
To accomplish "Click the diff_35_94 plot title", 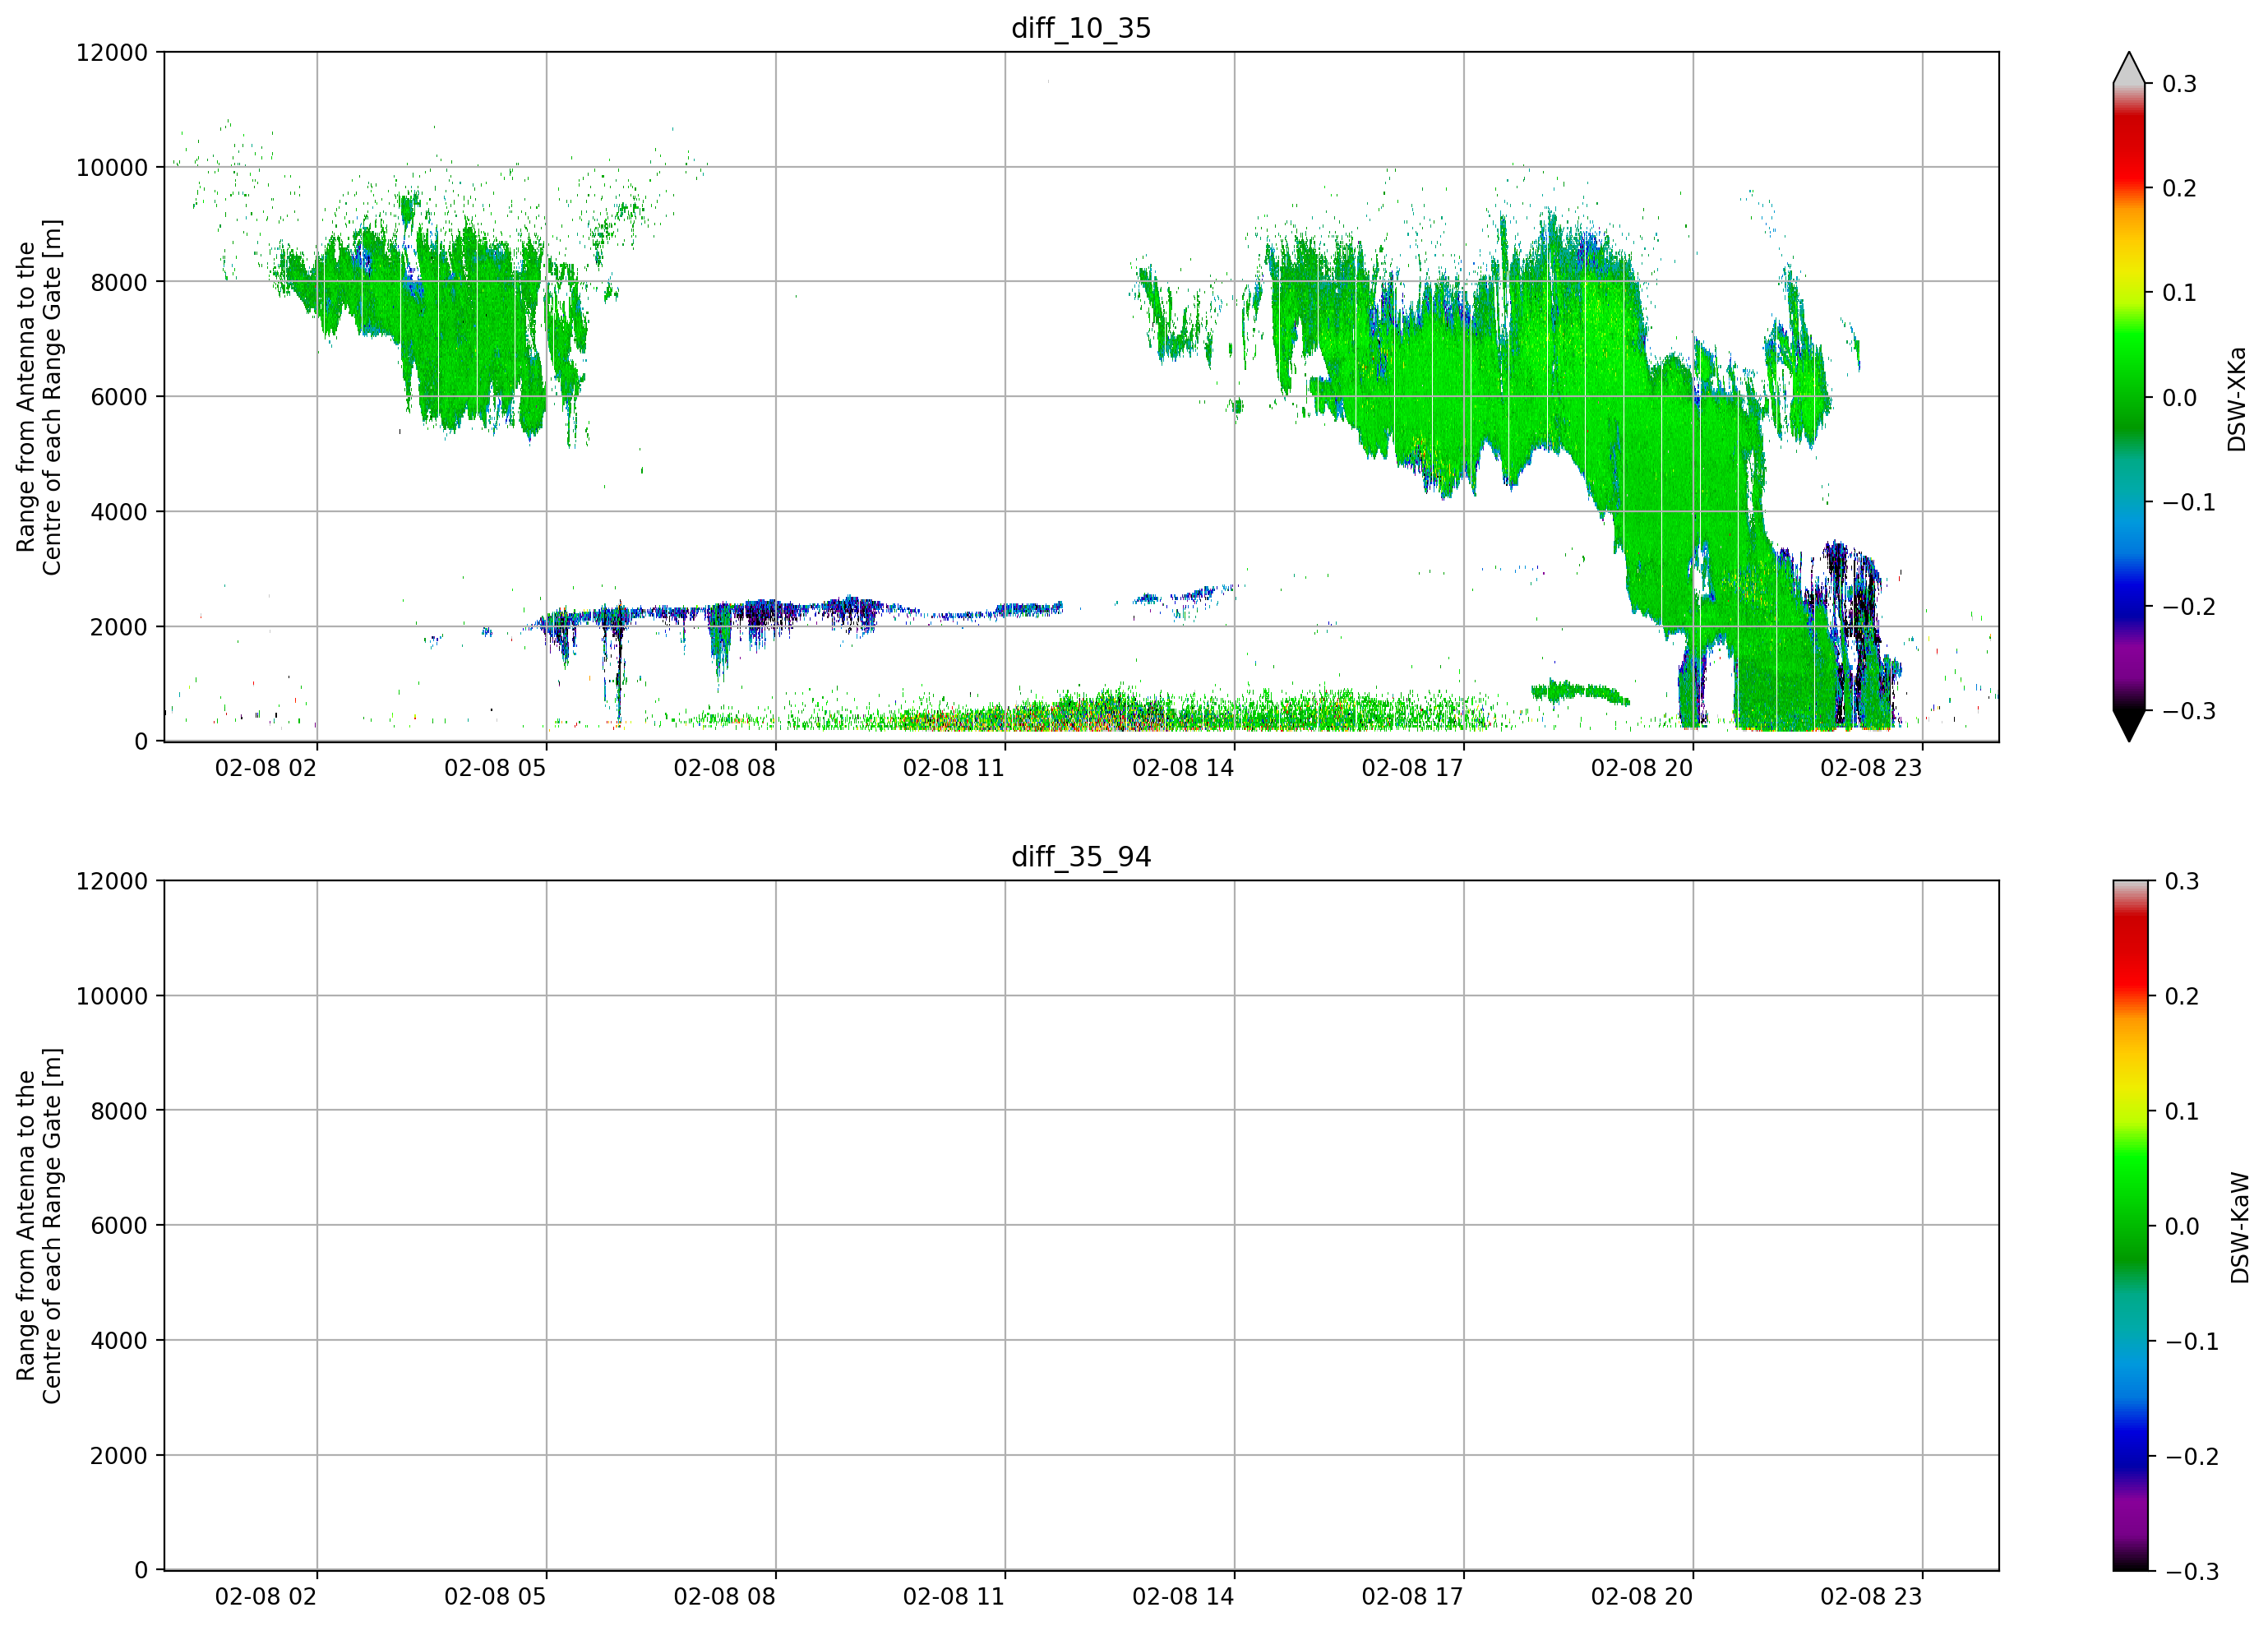I will (1081, 857).
